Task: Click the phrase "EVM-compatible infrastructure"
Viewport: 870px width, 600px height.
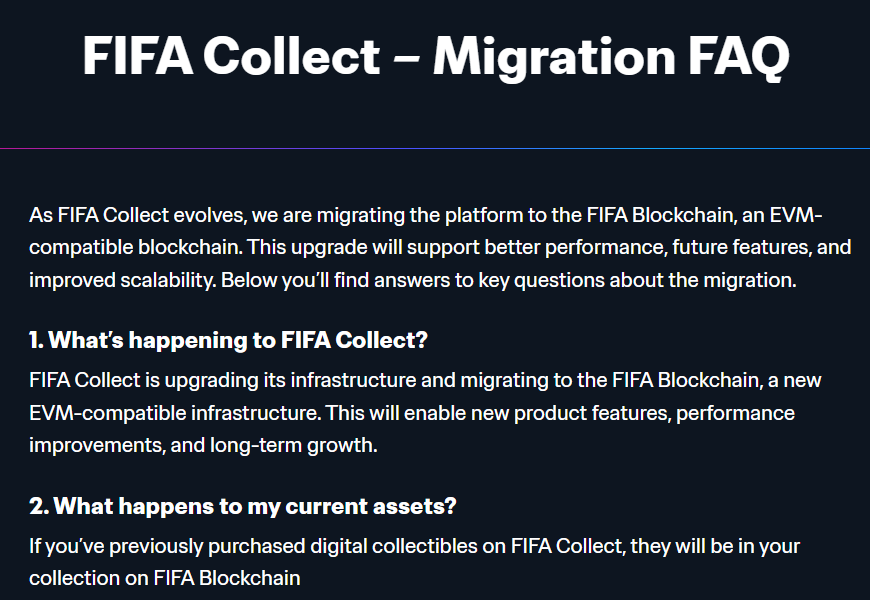Action: pos(174,413)
